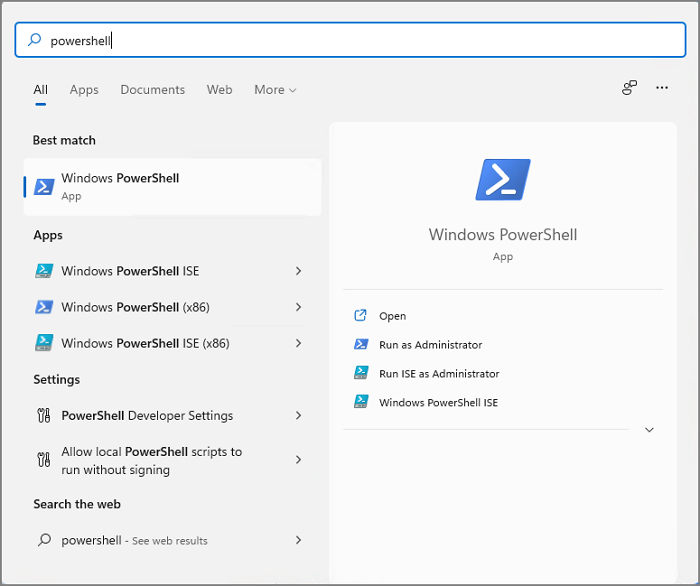Expand the Windows PowerShell (x86) result arrow

pos(298,307)
